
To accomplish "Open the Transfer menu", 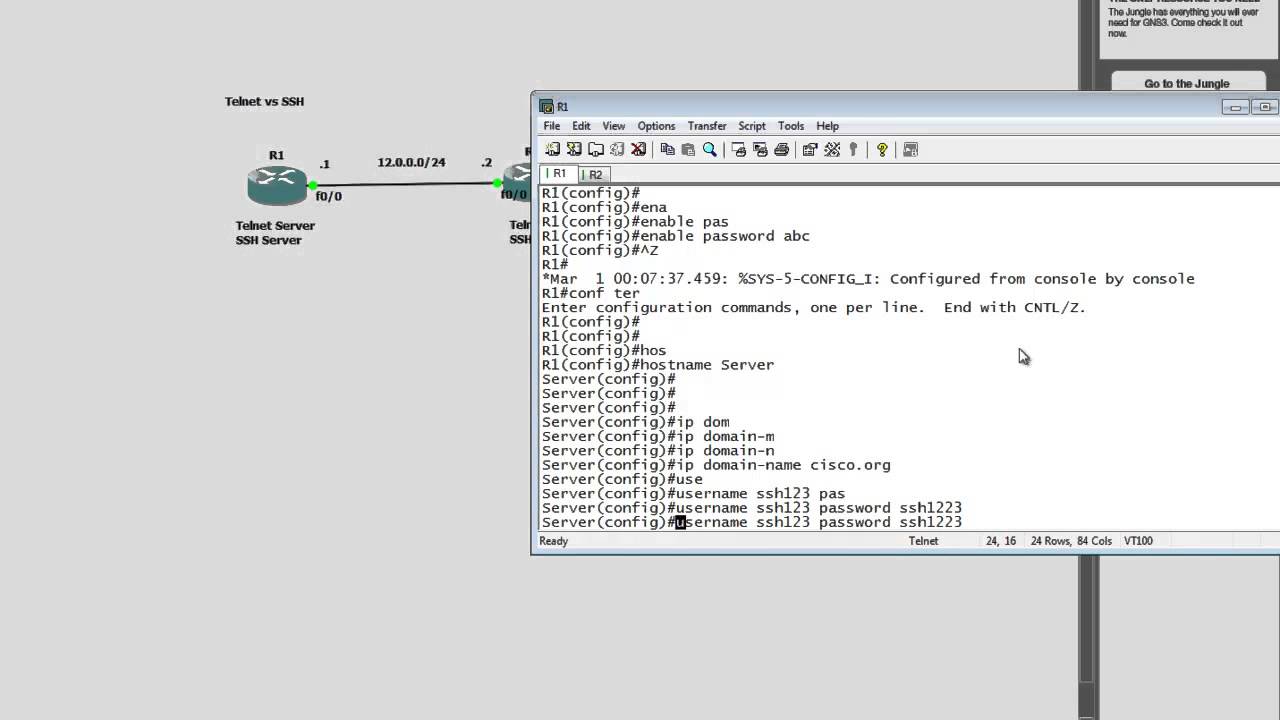I will [x=707, y=126].
